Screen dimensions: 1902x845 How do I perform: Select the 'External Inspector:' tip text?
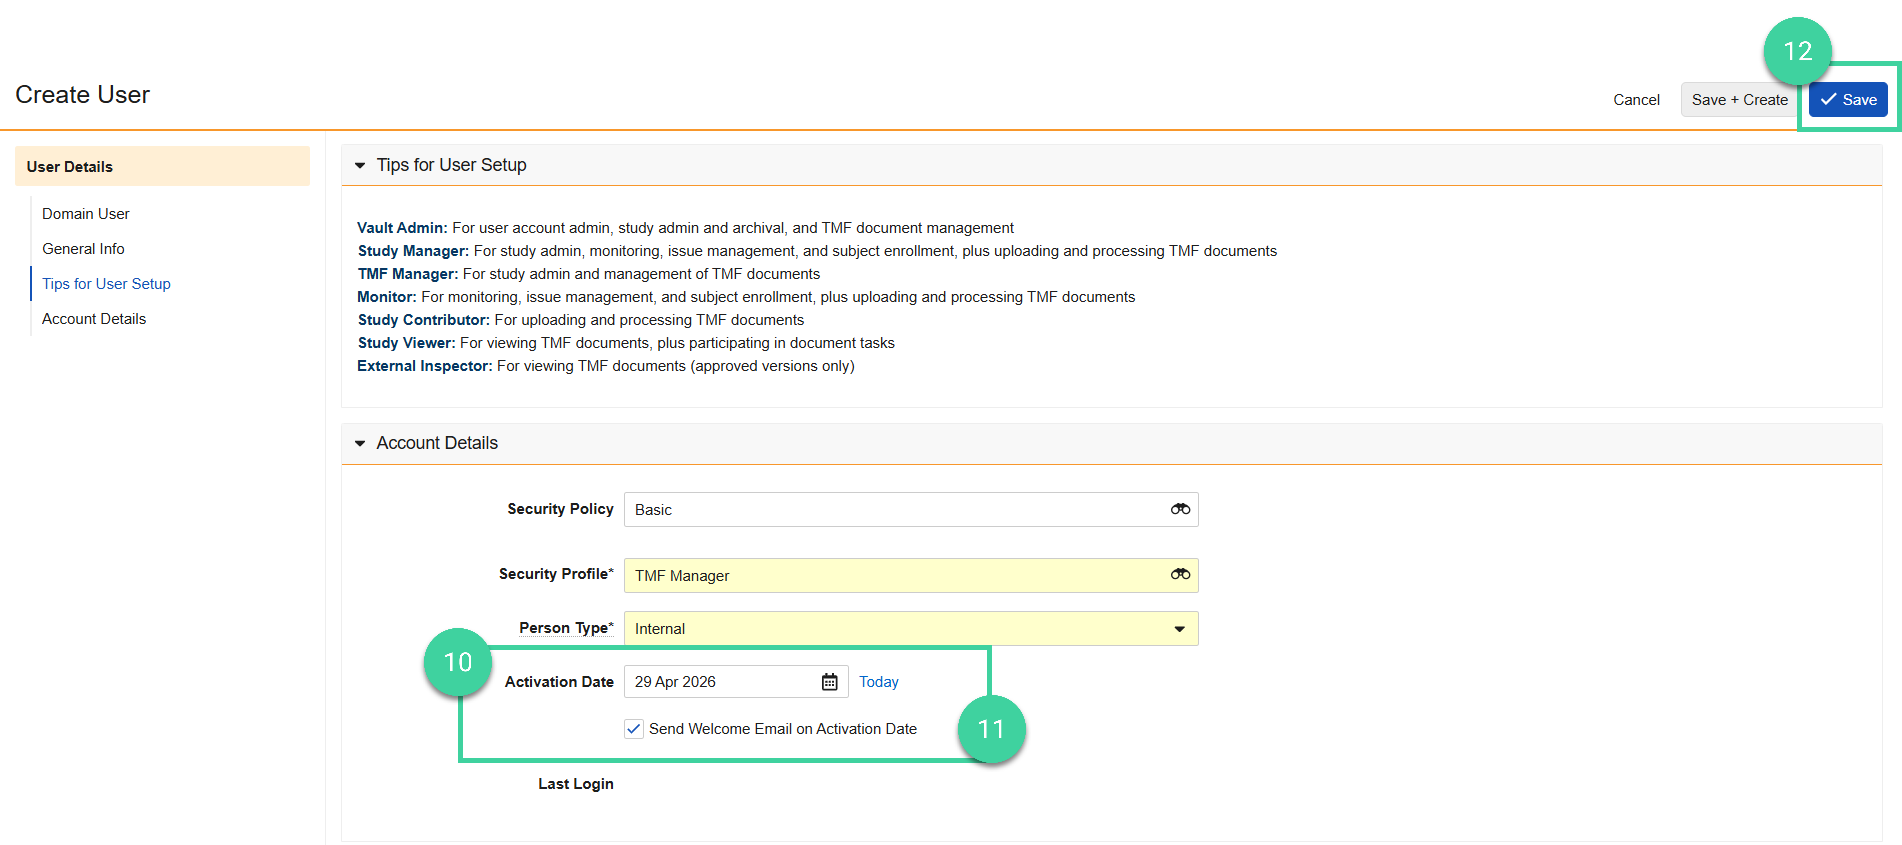[425, 366]
